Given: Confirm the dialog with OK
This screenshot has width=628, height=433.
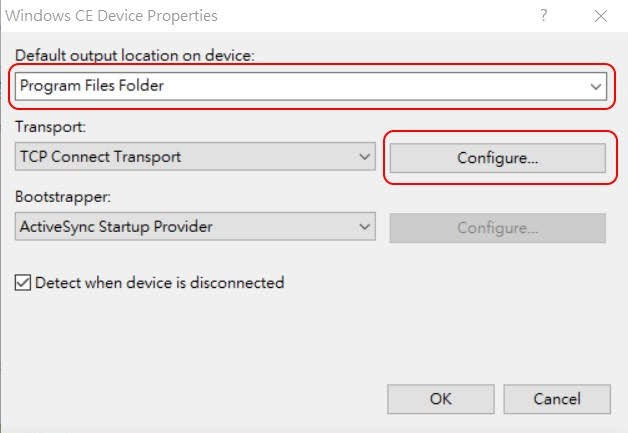Looking at the screenshot, I should point(441,399).
